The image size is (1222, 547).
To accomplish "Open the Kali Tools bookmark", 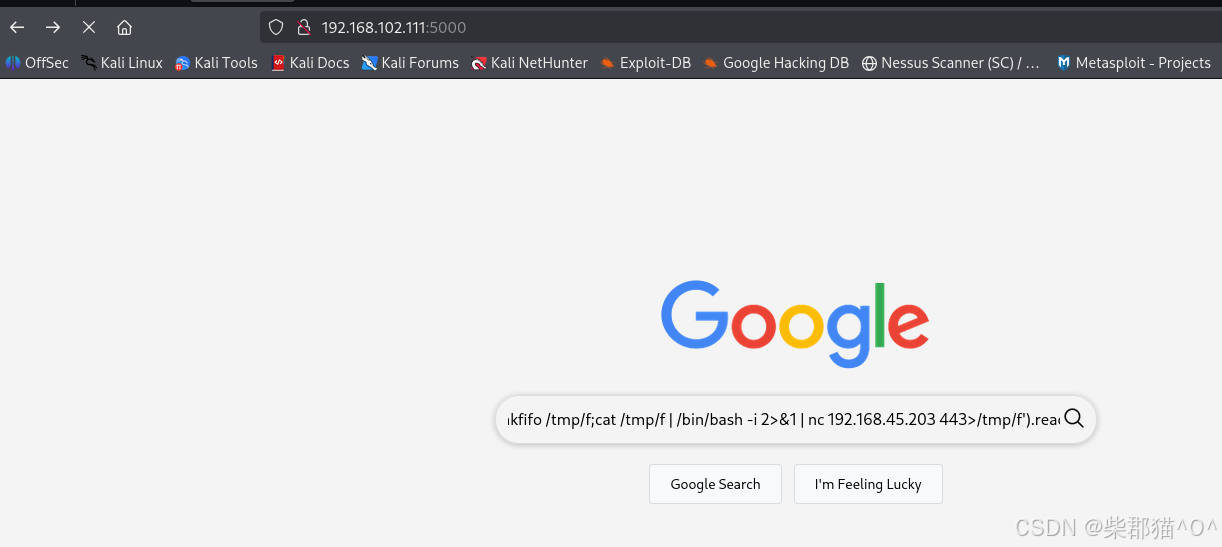I will (x=216, y=63).
